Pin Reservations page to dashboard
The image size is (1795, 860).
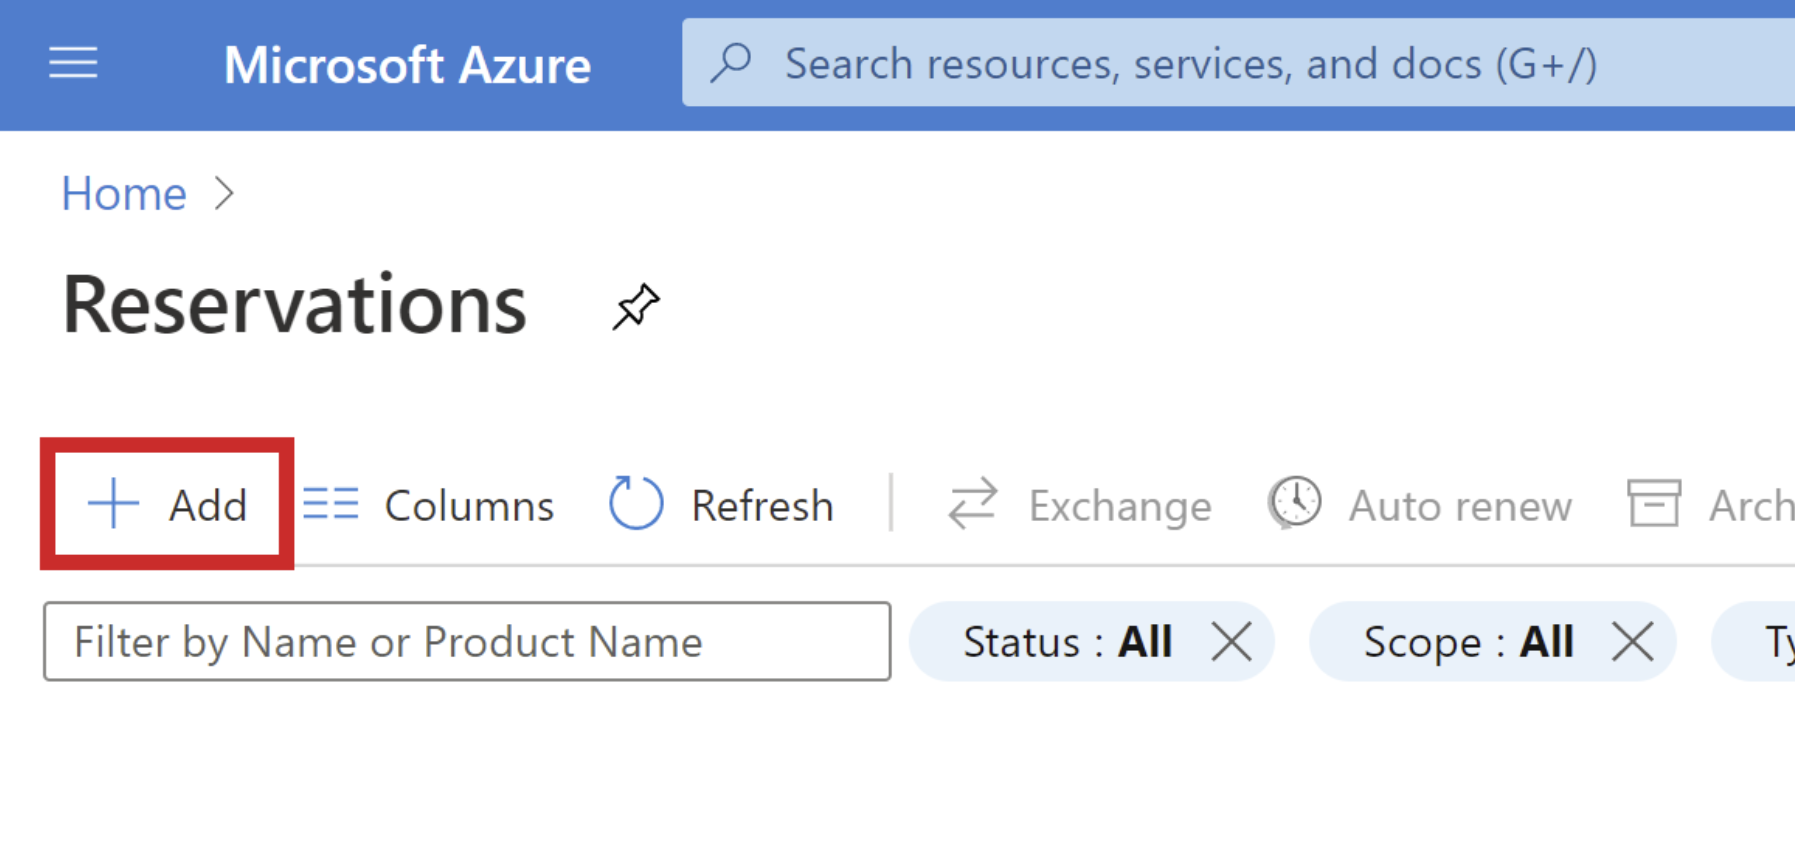pos(636,306)
